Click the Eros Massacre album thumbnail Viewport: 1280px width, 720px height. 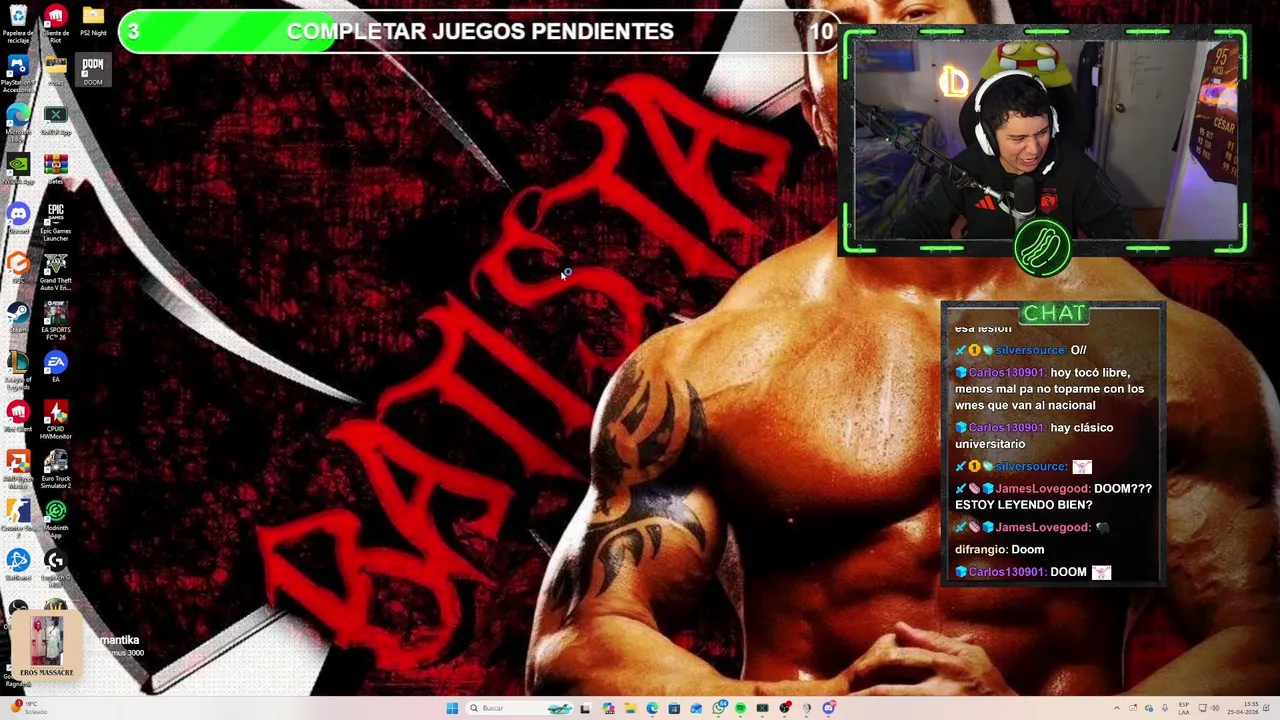tap(47, 645)
